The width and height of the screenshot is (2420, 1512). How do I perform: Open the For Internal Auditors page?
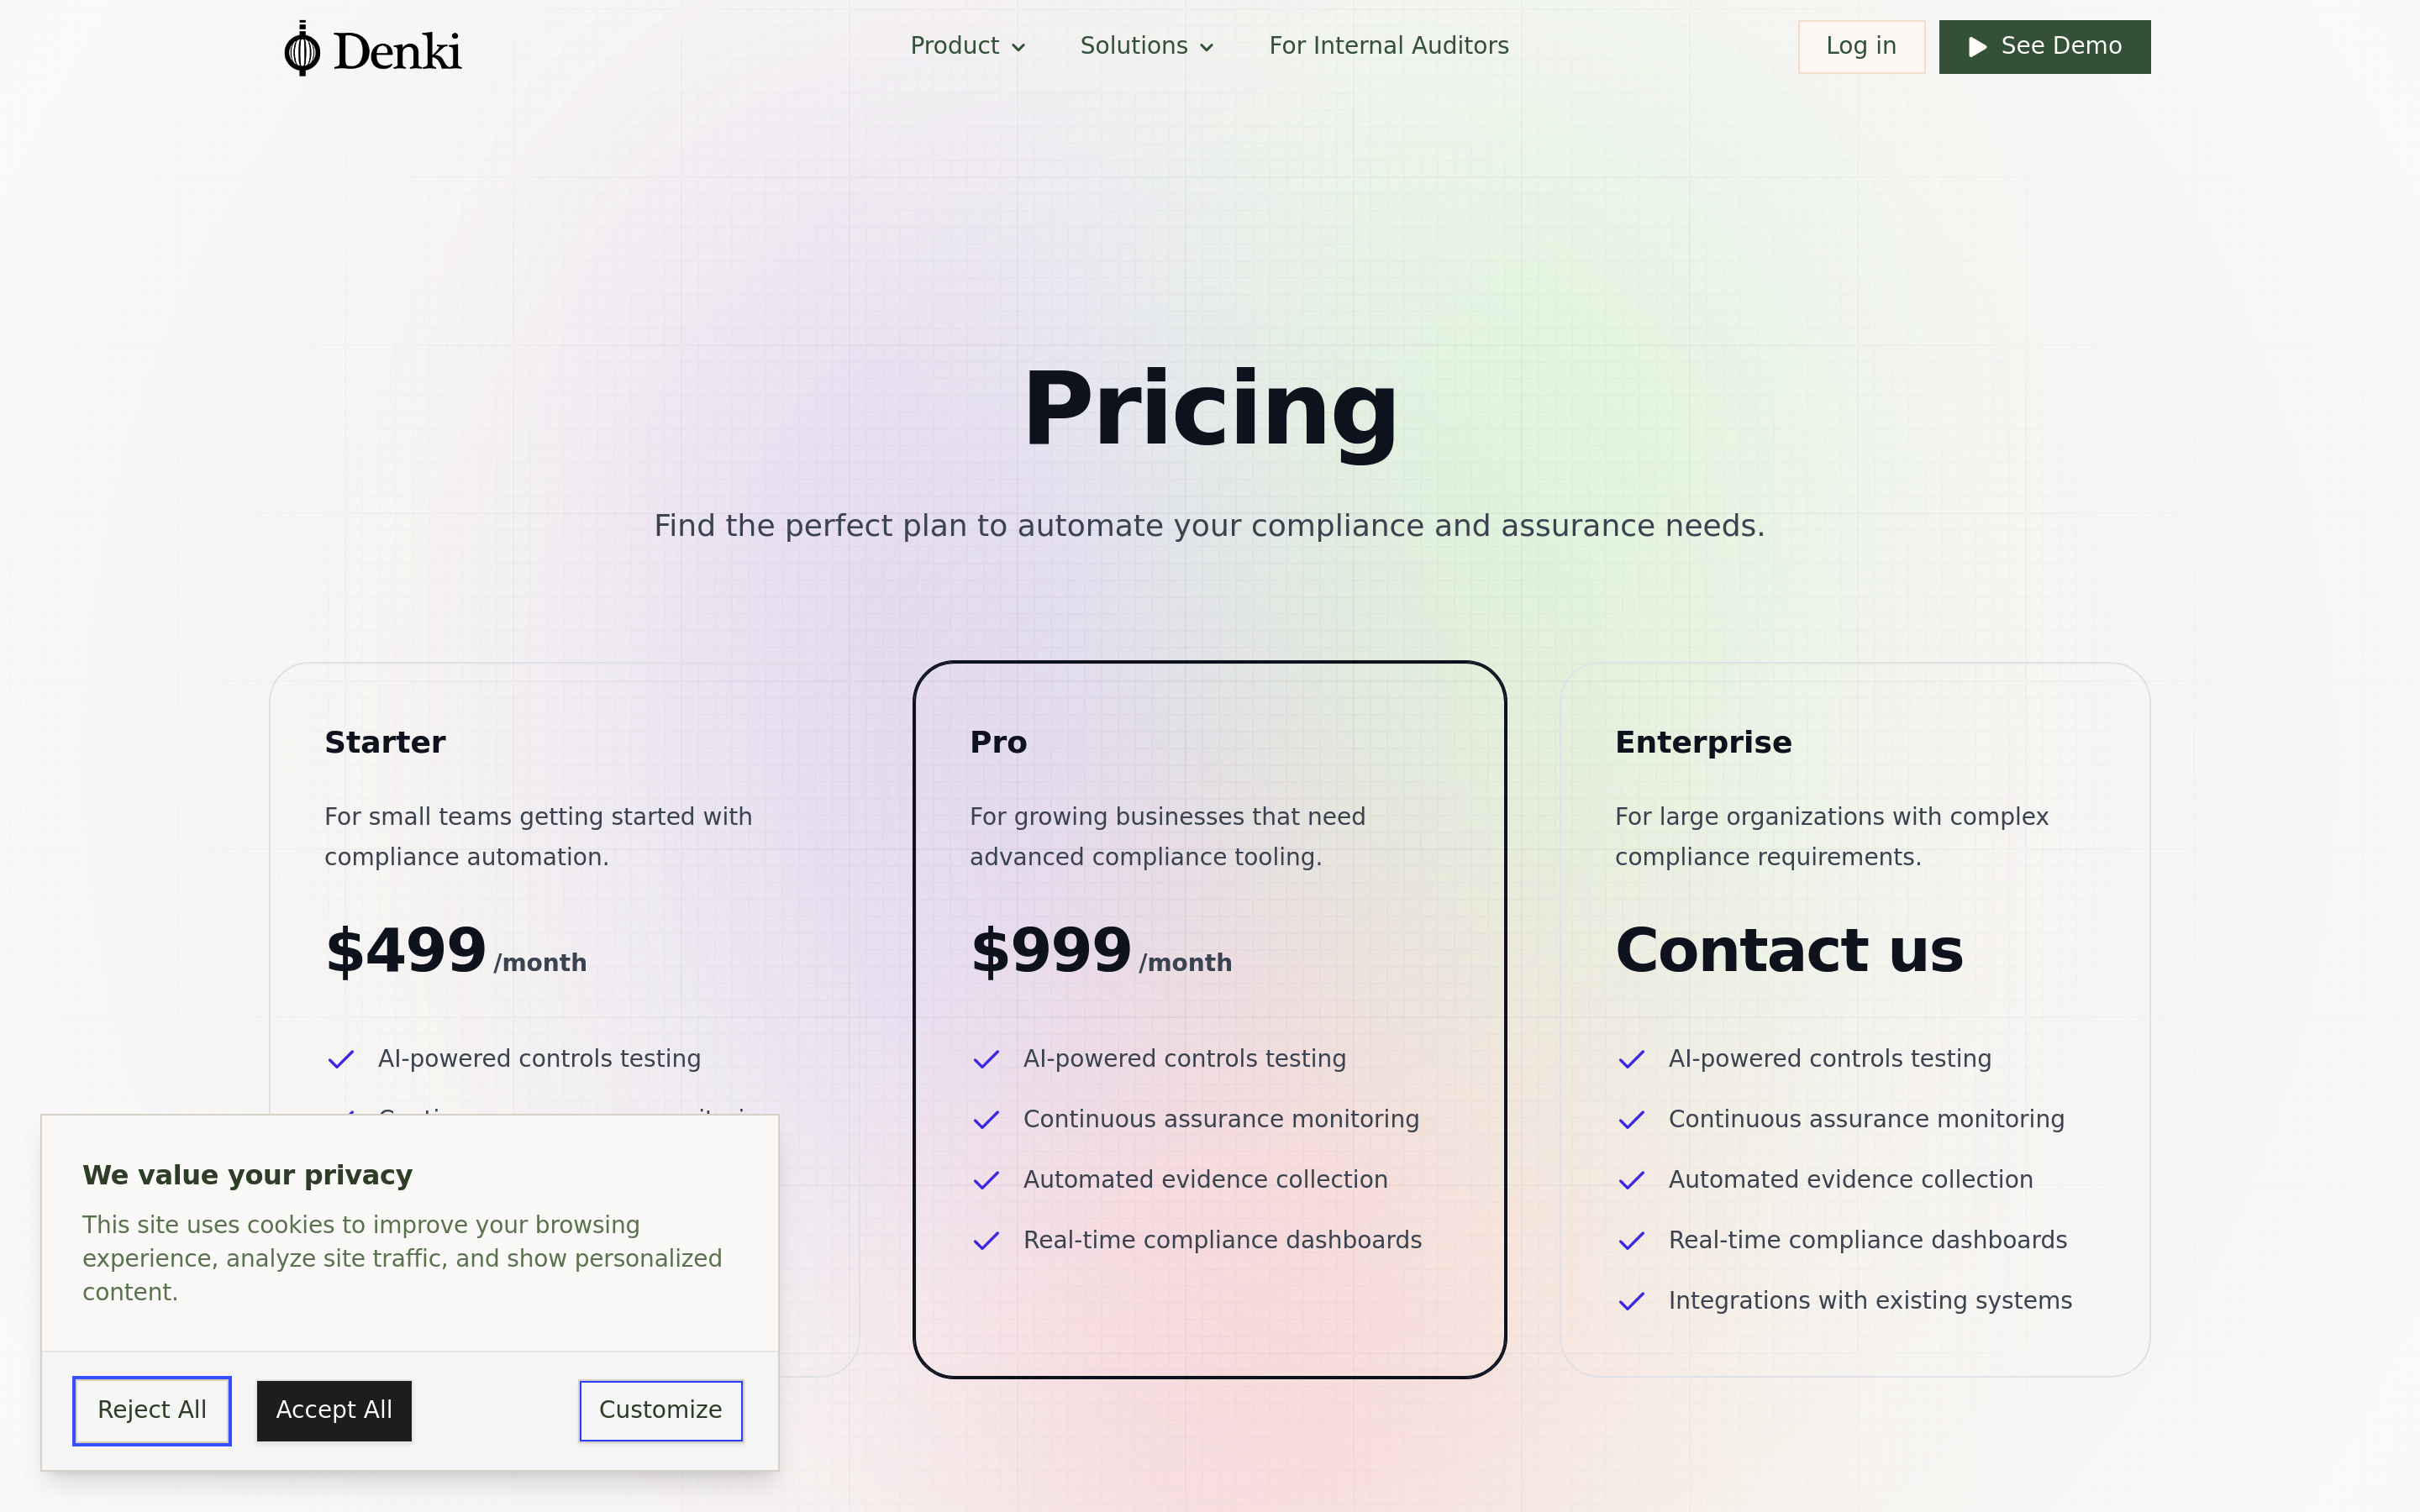coord(1388,46)
